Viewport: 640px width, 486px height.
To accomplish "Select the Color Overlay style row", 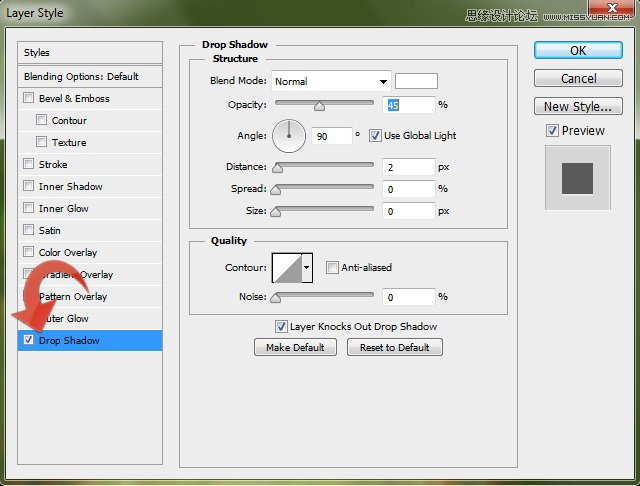I will coord(90,253).
